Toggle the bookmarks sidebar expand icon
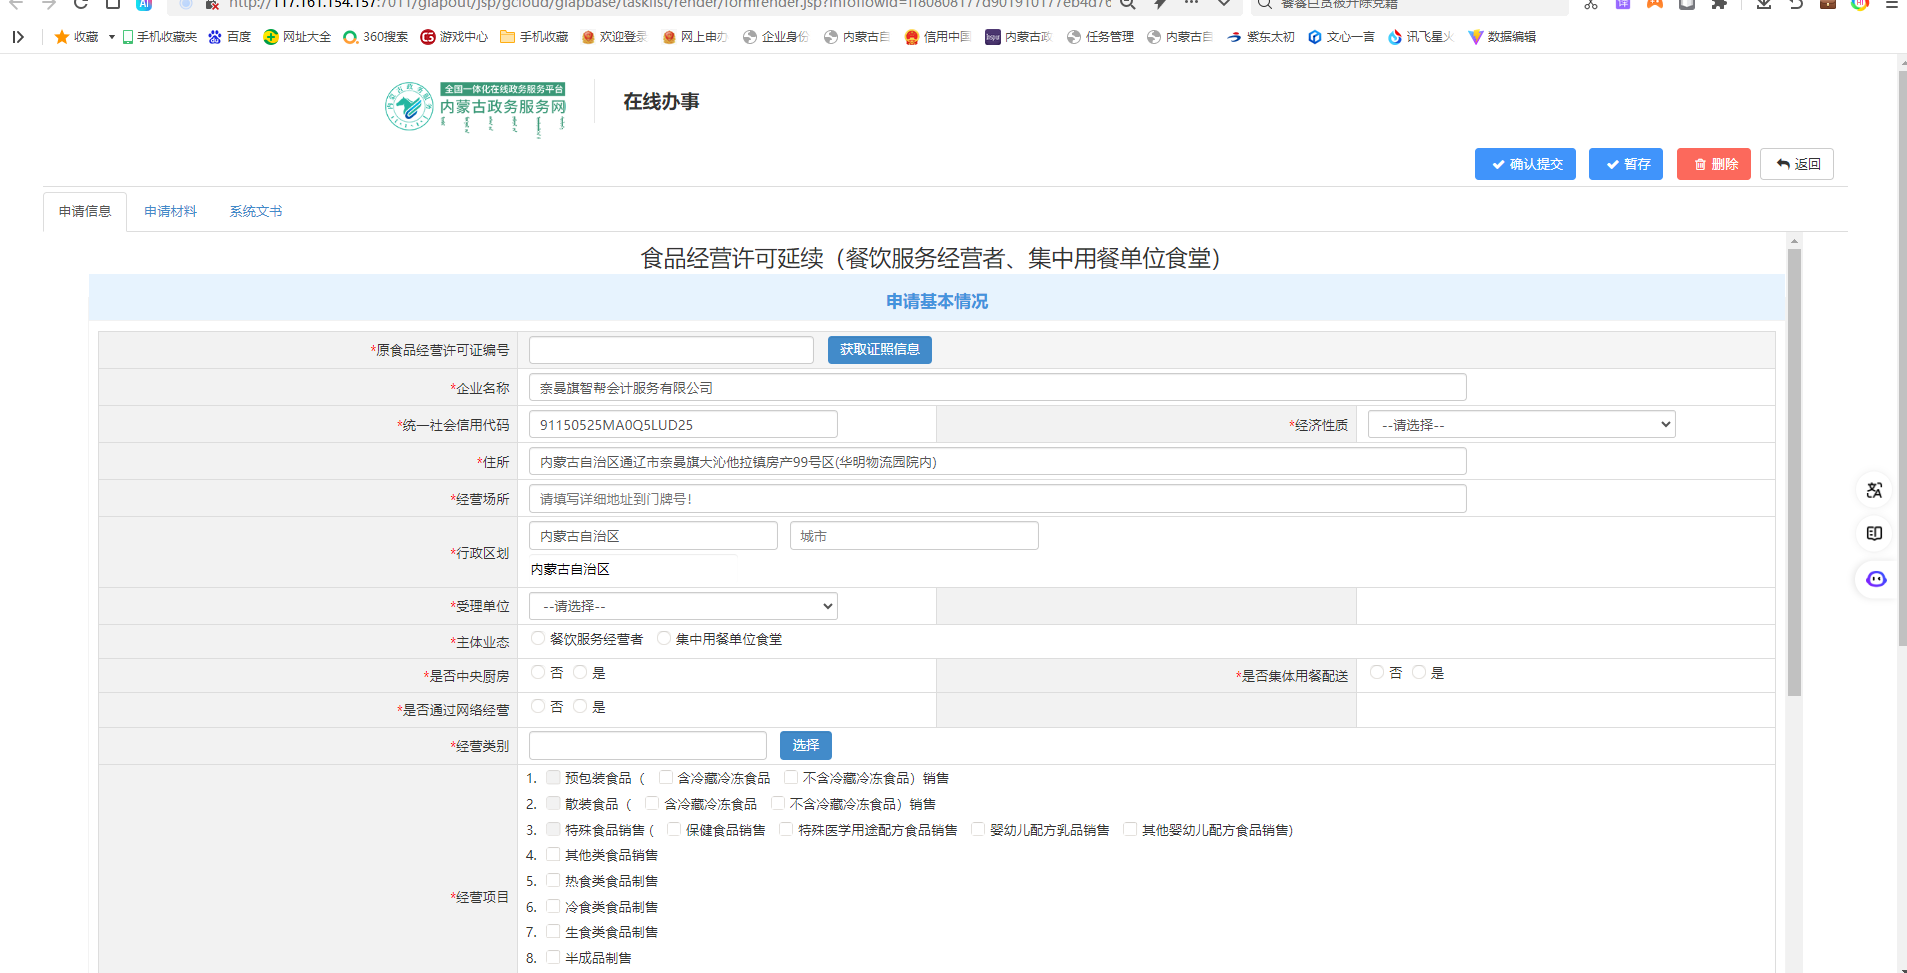Viewport: 1907px width, 973px height. click(18, 37)
